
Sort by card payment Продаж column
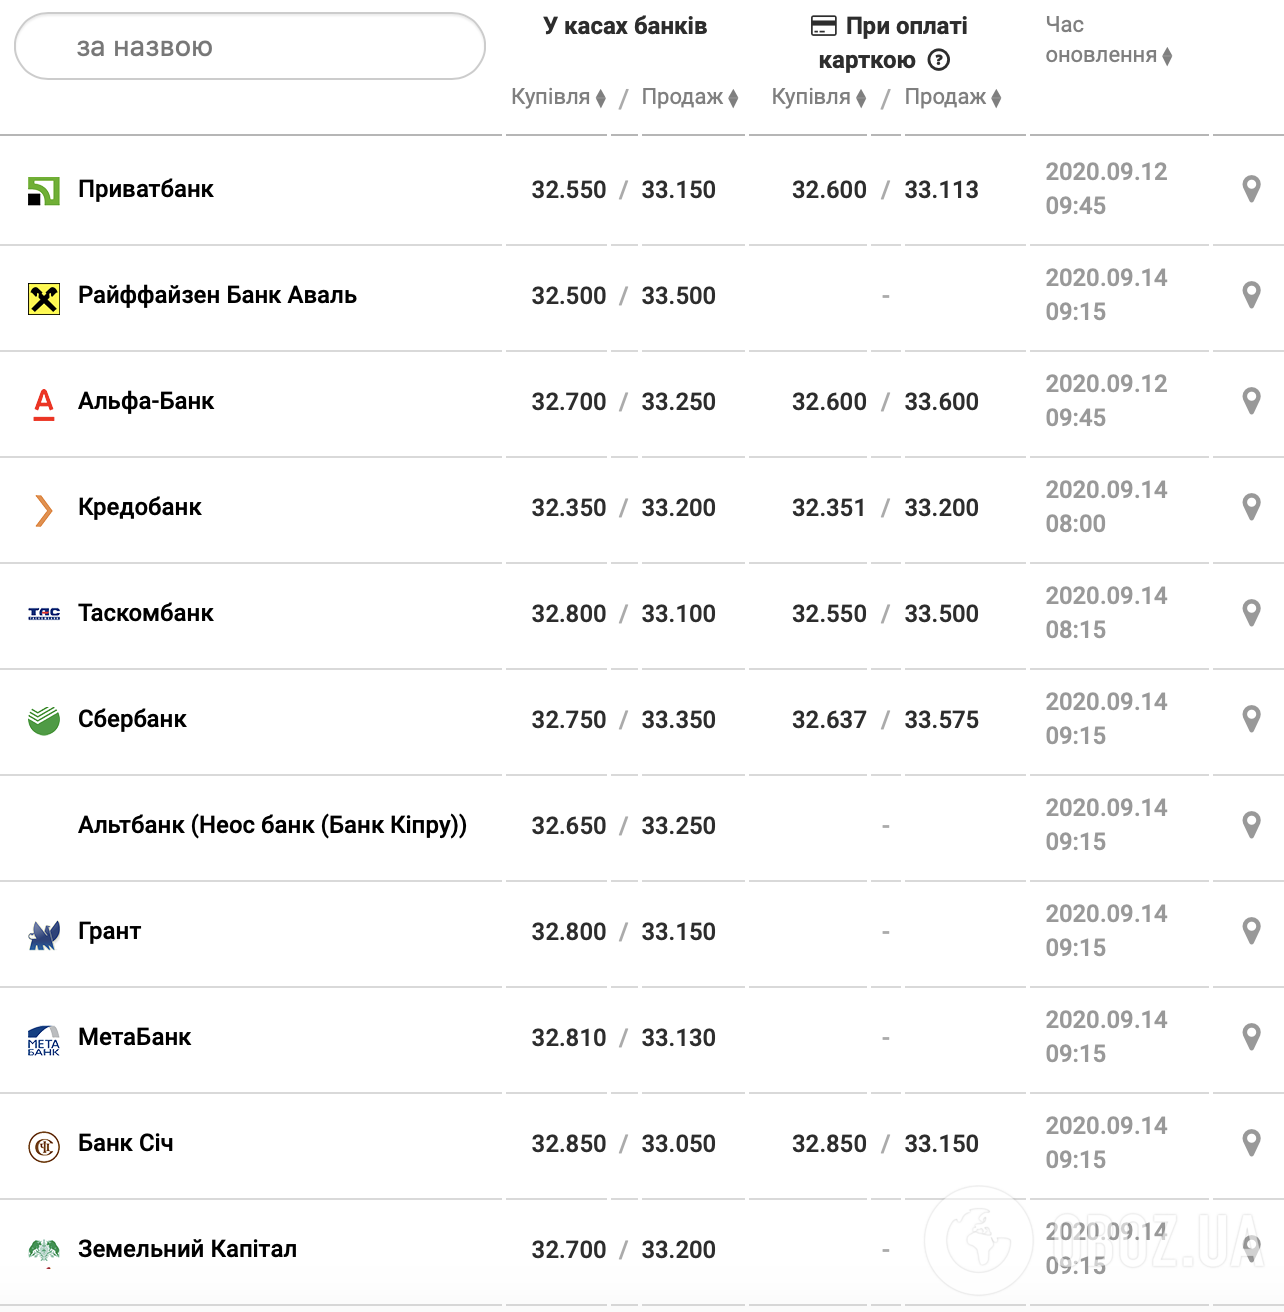[x=953, y=97]
